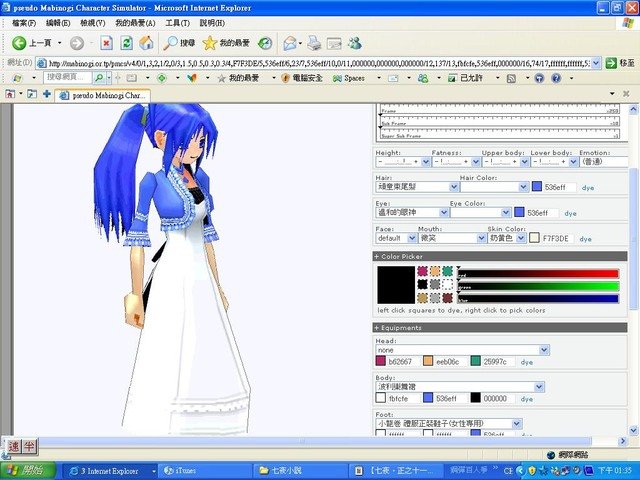Expand the Body equipment dropdown

click(x=539, y=387)
